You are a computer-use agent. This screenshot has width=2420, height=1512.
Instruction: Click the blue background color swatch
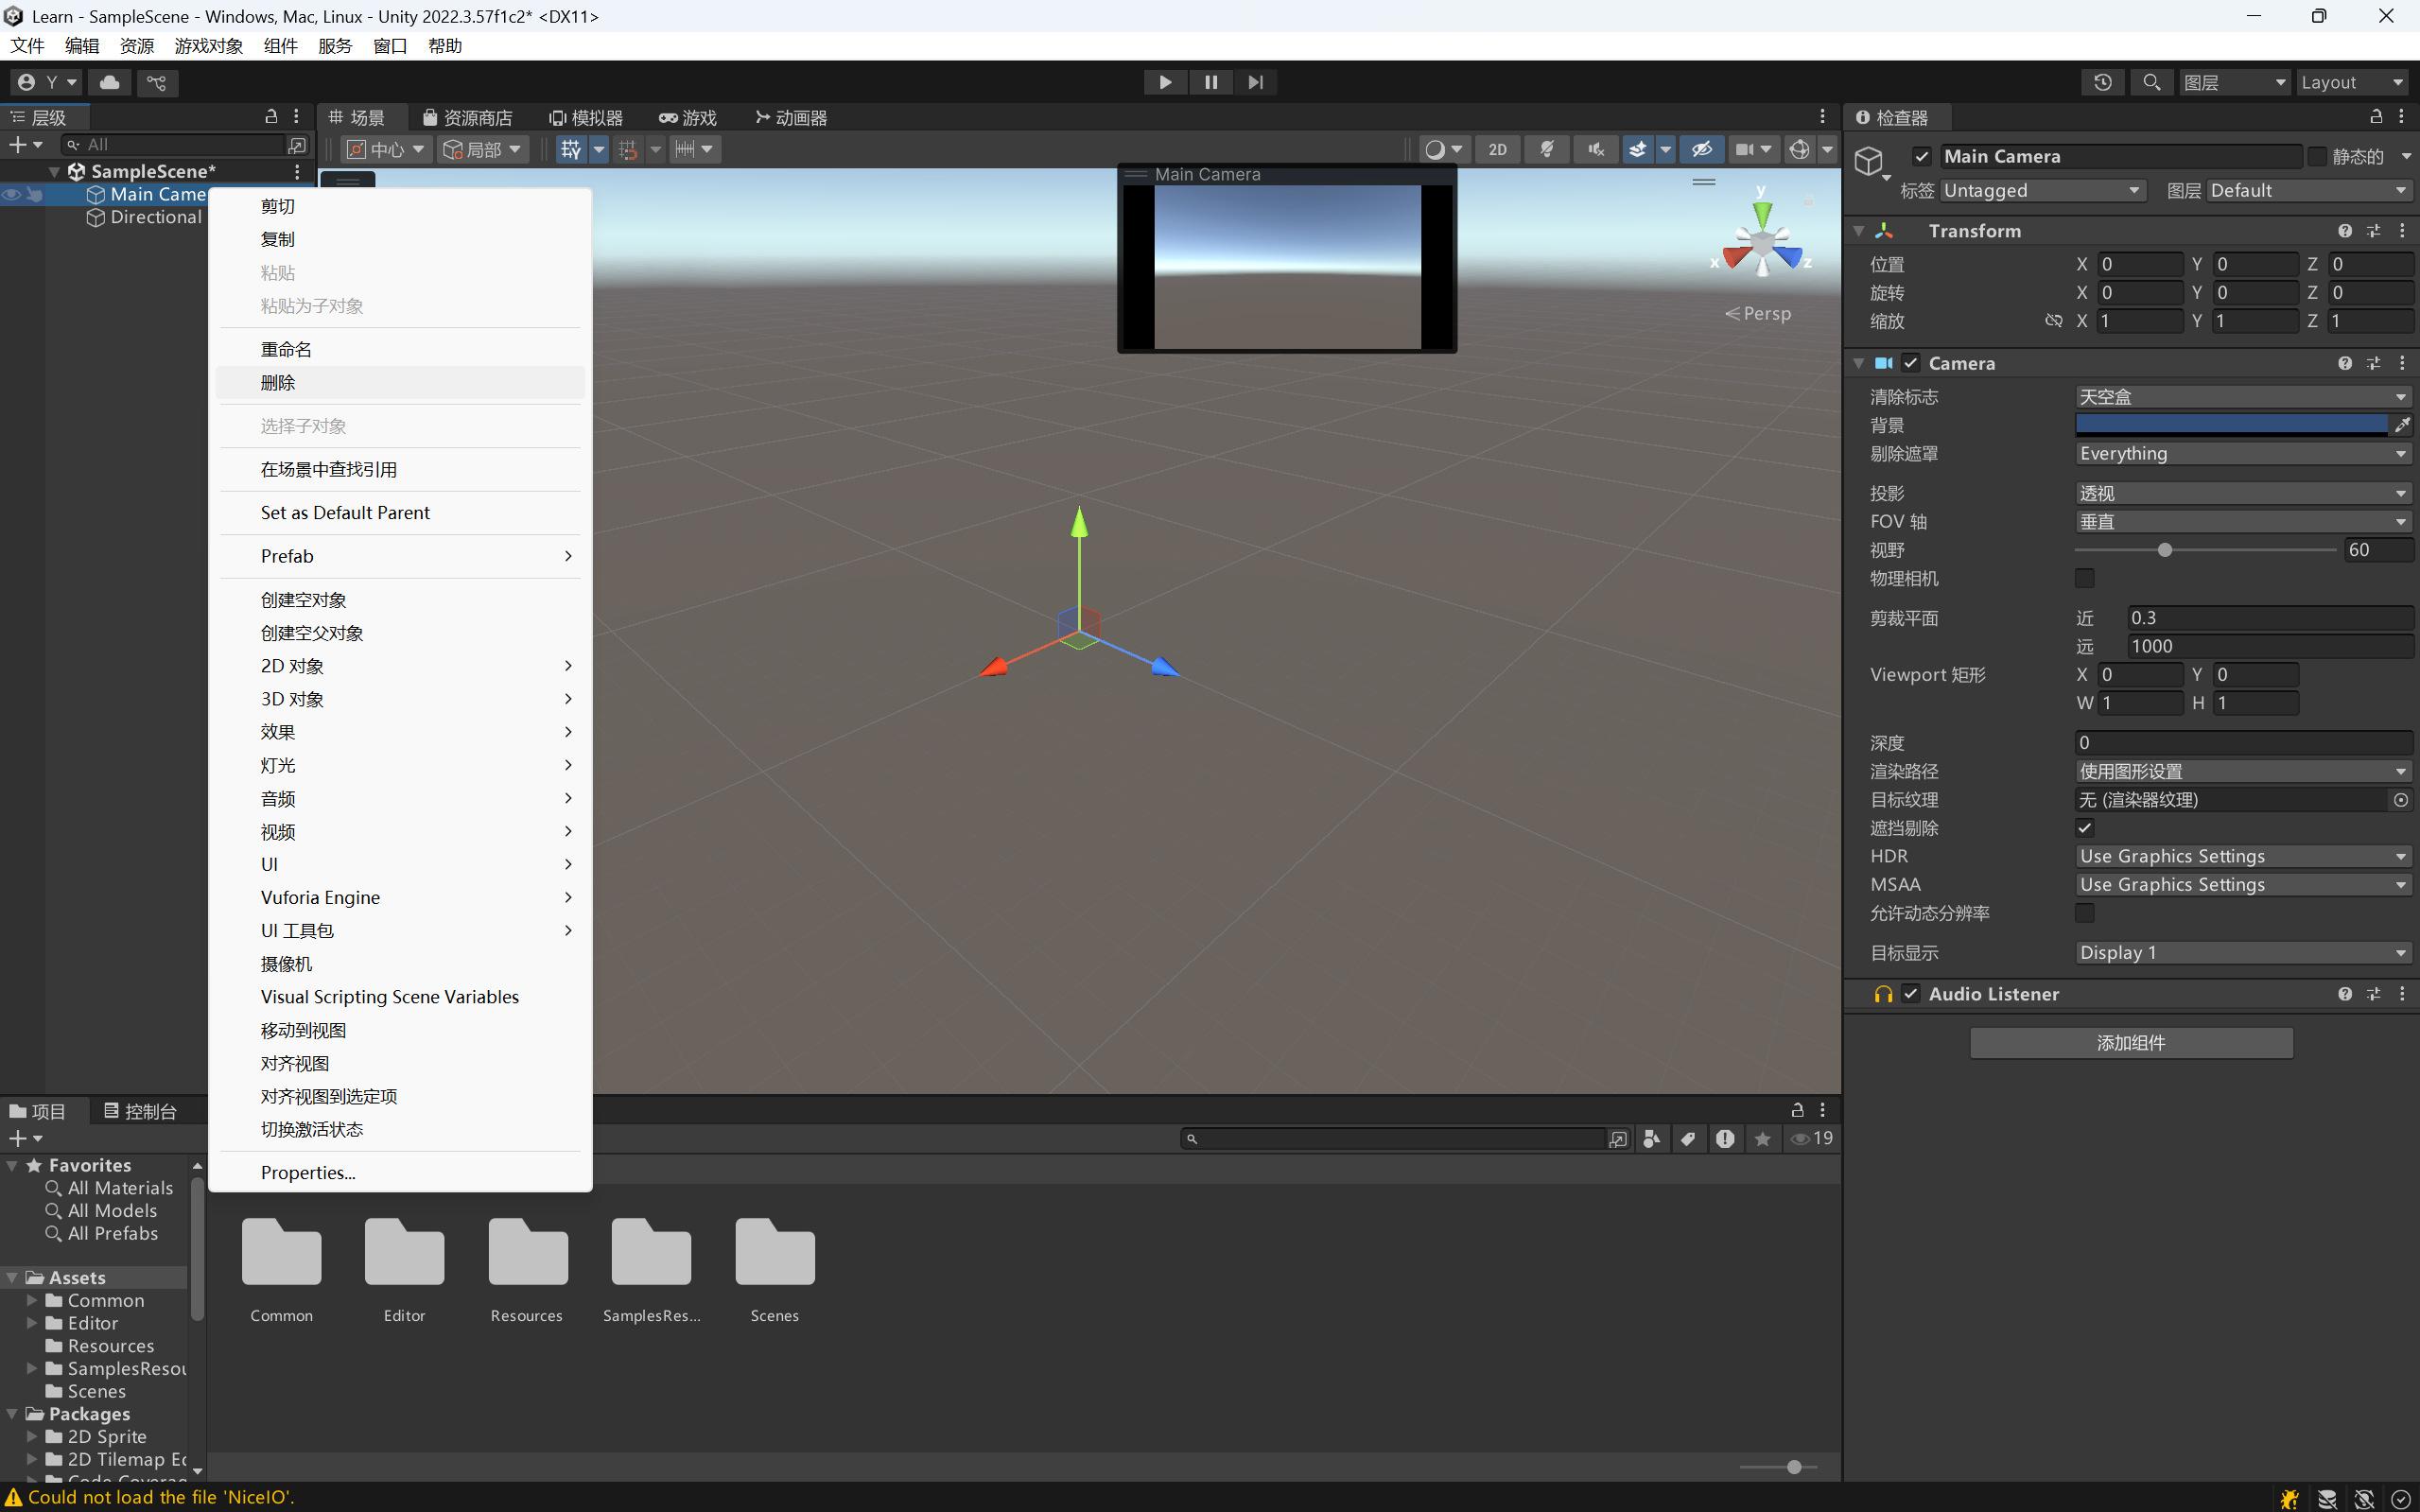(x=2231, y=425)
